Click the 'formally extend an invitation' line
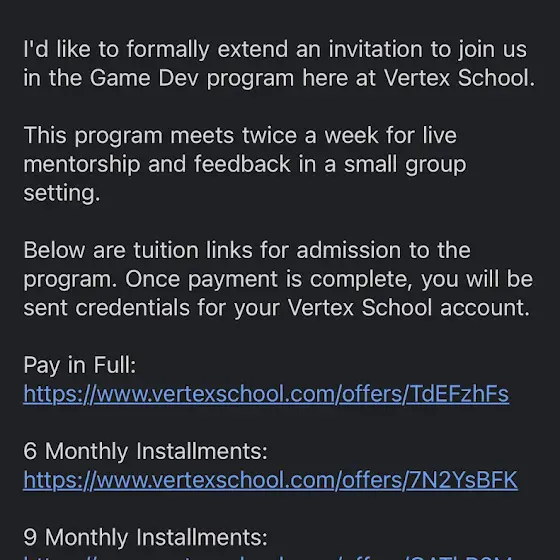This screenshot has height=560, width=560. tap(275, 49)
